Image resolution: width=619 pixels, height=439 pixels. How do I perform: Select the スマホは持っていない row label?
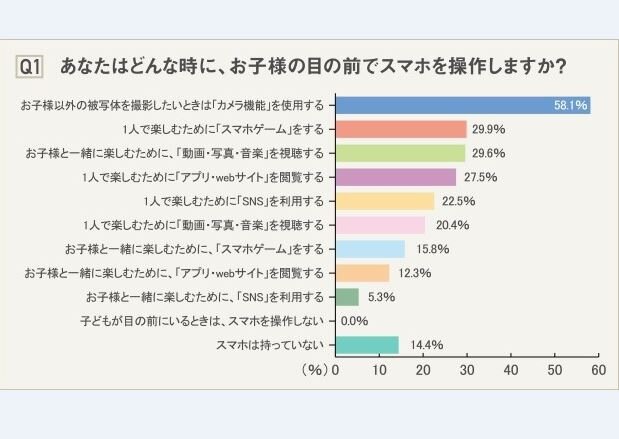269,345
